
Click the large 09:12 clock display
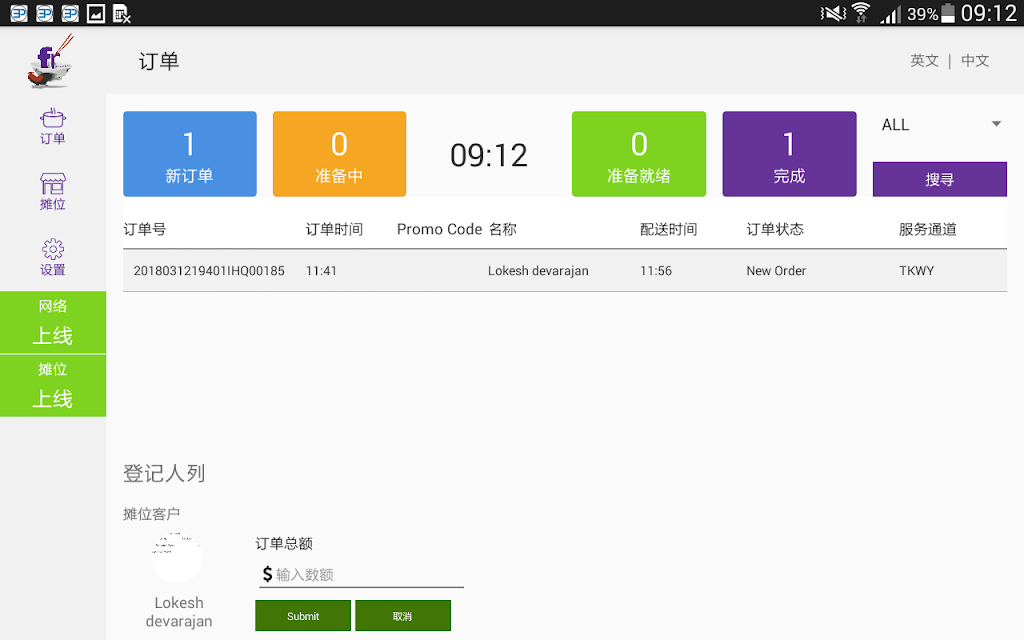(488, 155)
